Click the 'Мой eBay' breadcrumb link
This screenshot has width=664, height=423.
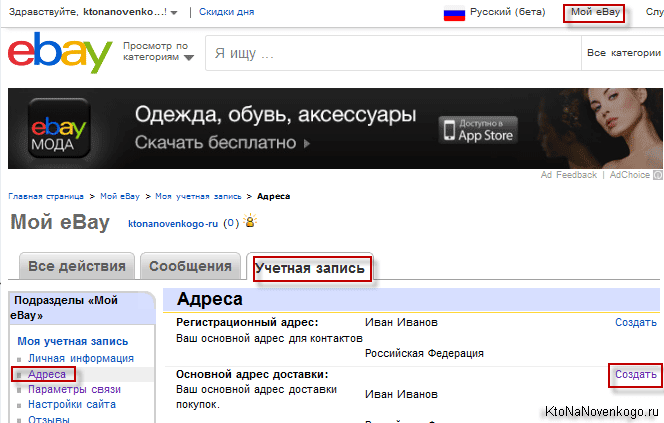[120, 196]
